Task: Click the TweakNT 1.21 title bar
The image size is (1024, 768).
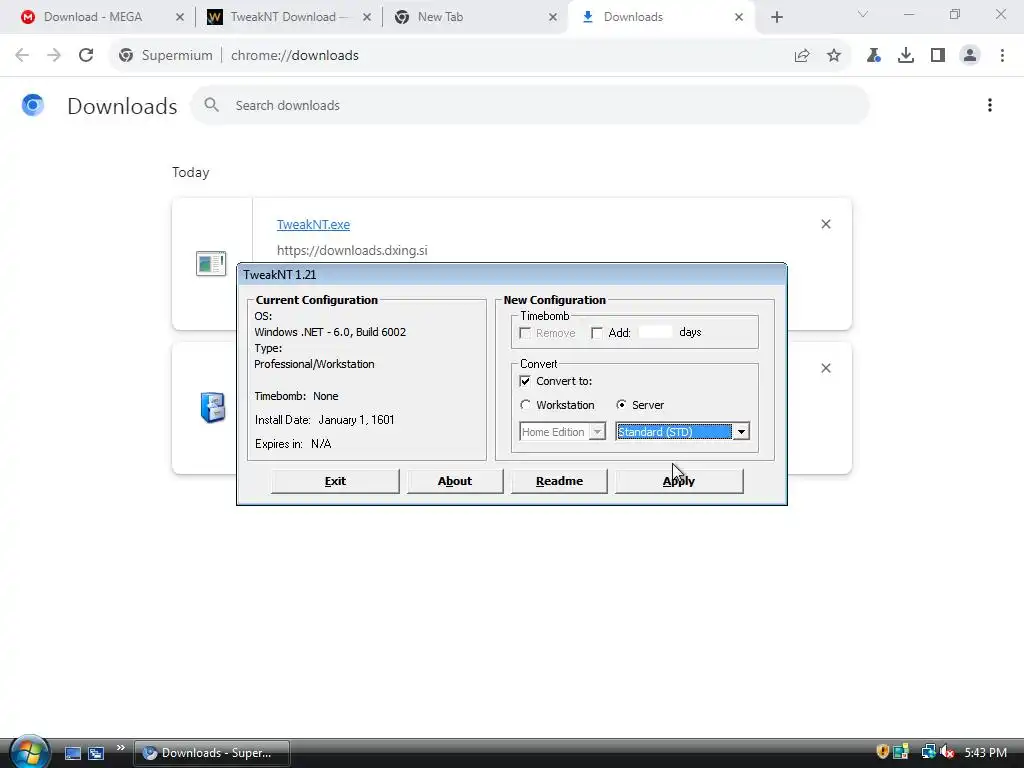Action: [512, 275]
